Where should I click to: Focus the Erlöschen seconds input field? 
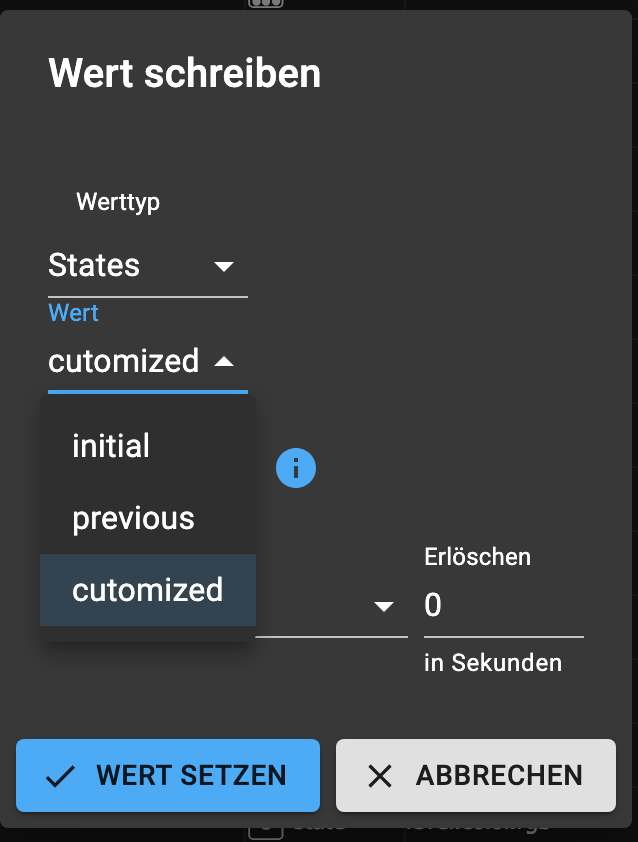click(504, 605)
